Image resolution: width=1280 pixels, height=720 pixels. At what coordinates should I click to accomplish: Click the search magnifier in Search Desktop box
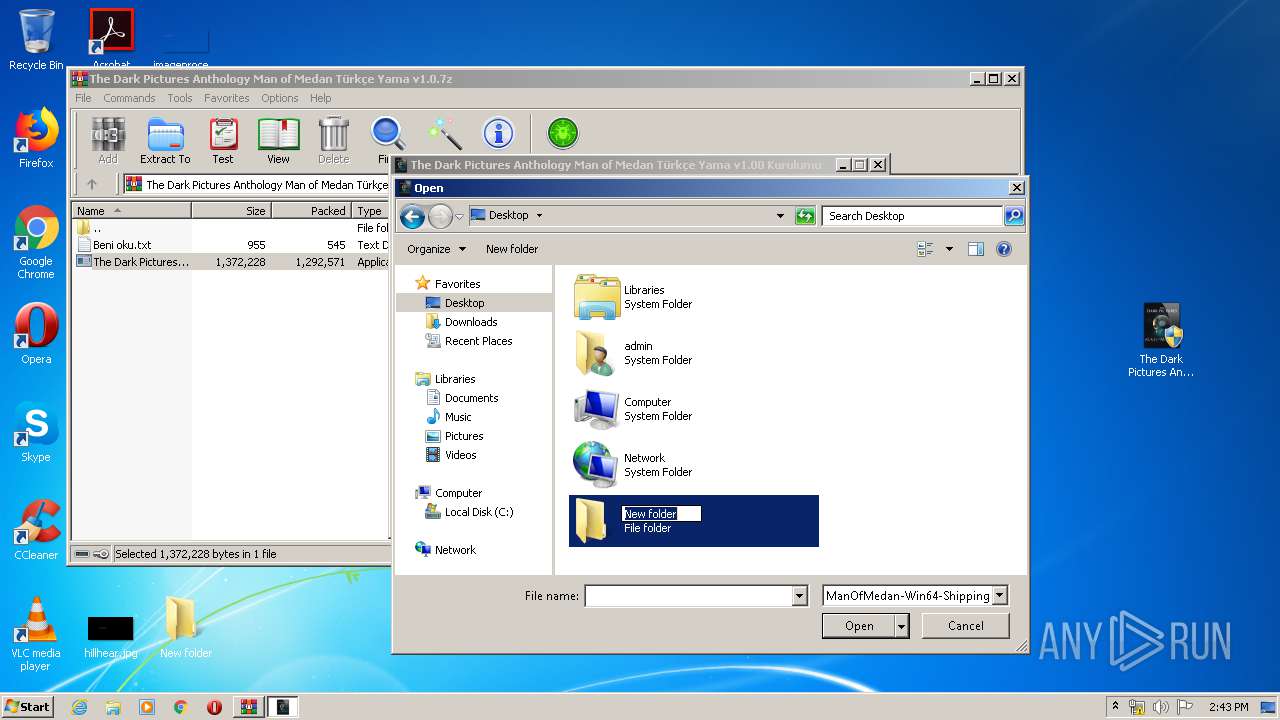(1013, 215)
